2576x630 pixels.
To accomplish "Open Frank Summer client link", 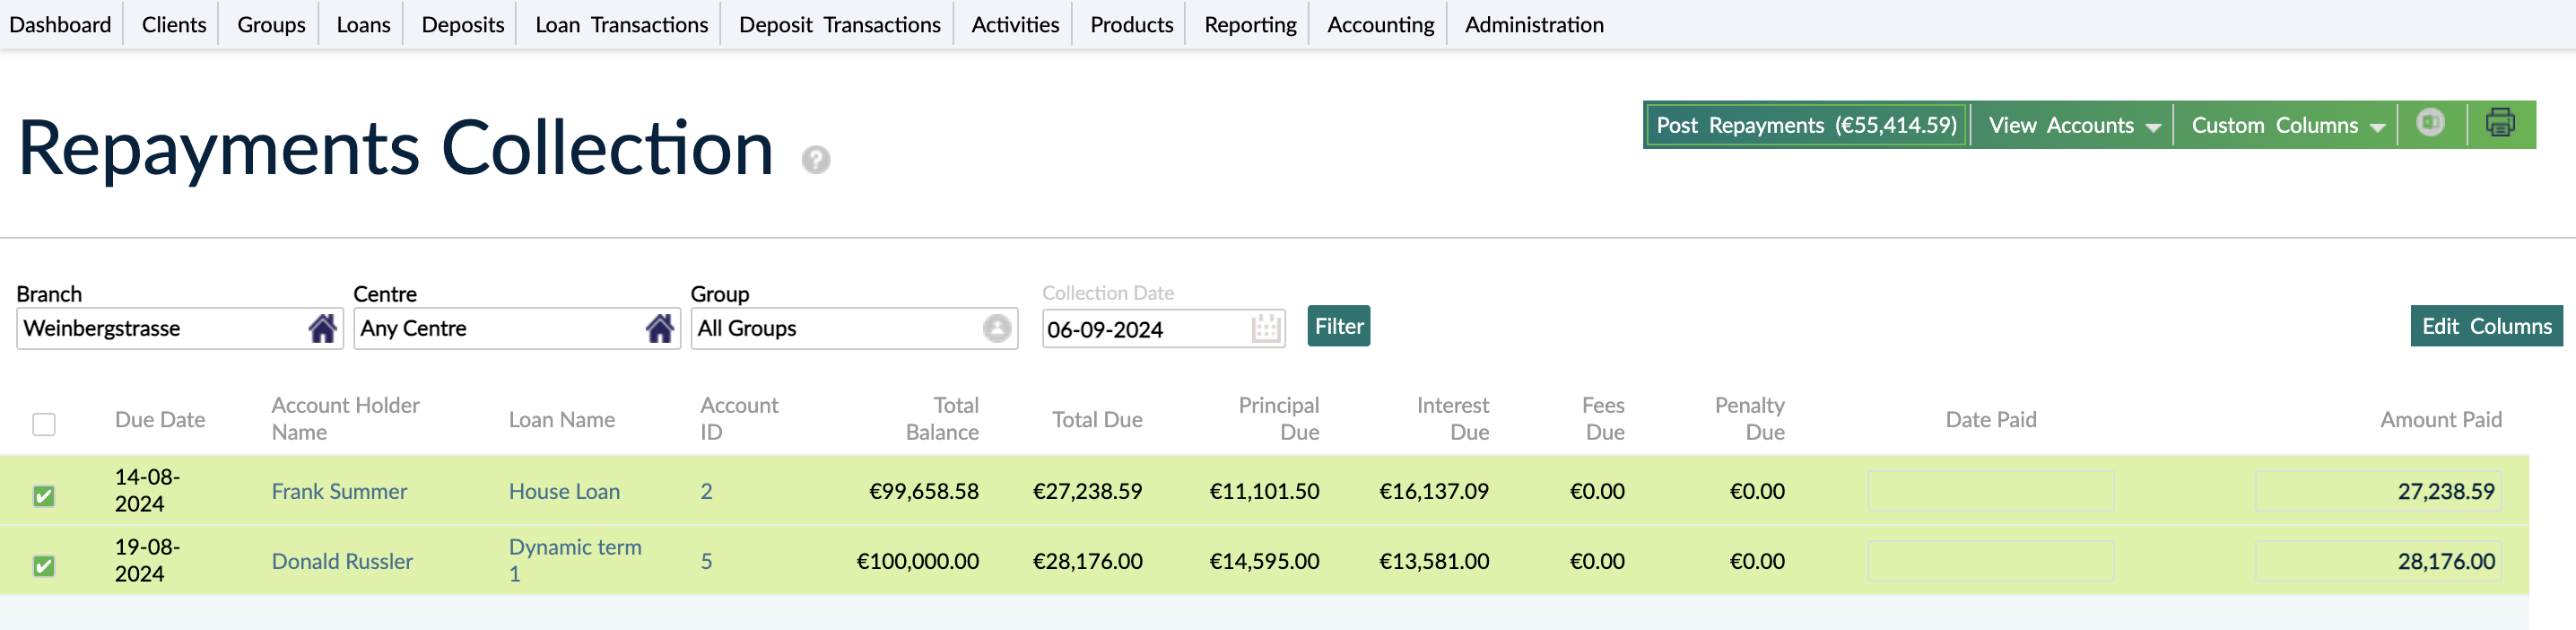I will [x=339, y=491].
